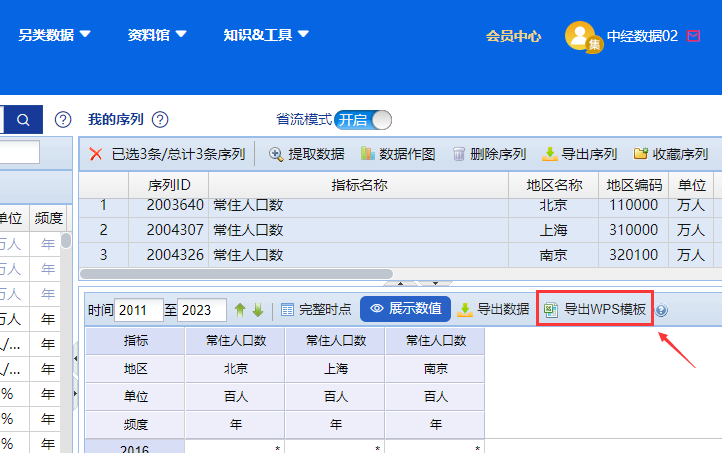Click the help icon after 导出WPS模板
Screen dimensions: 722x453
click(661, 310)
